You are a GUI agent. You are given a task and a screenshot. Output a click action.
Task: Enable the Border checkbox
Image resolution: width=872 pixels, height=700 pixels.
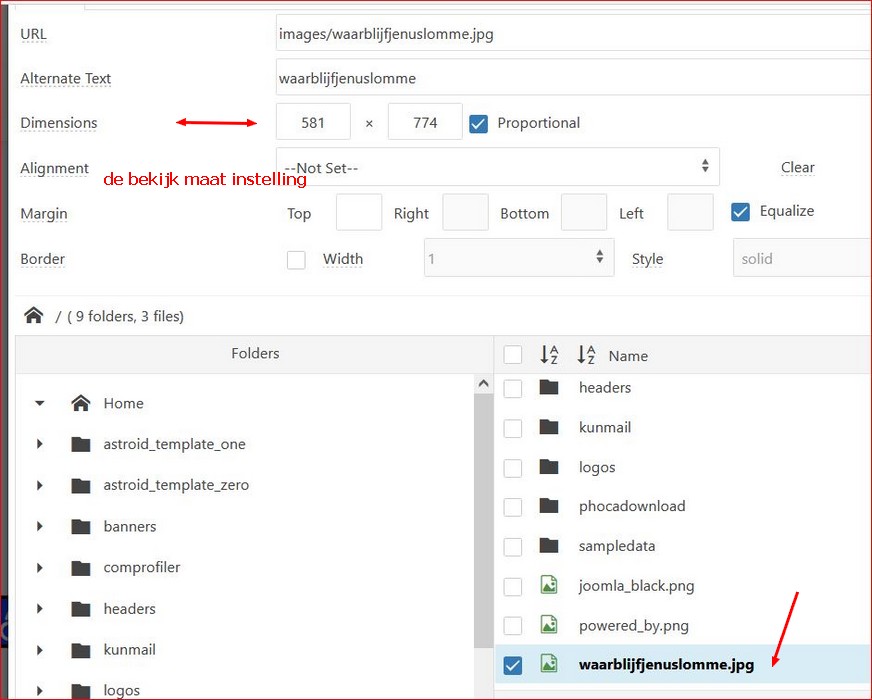(x=296, y=259)
